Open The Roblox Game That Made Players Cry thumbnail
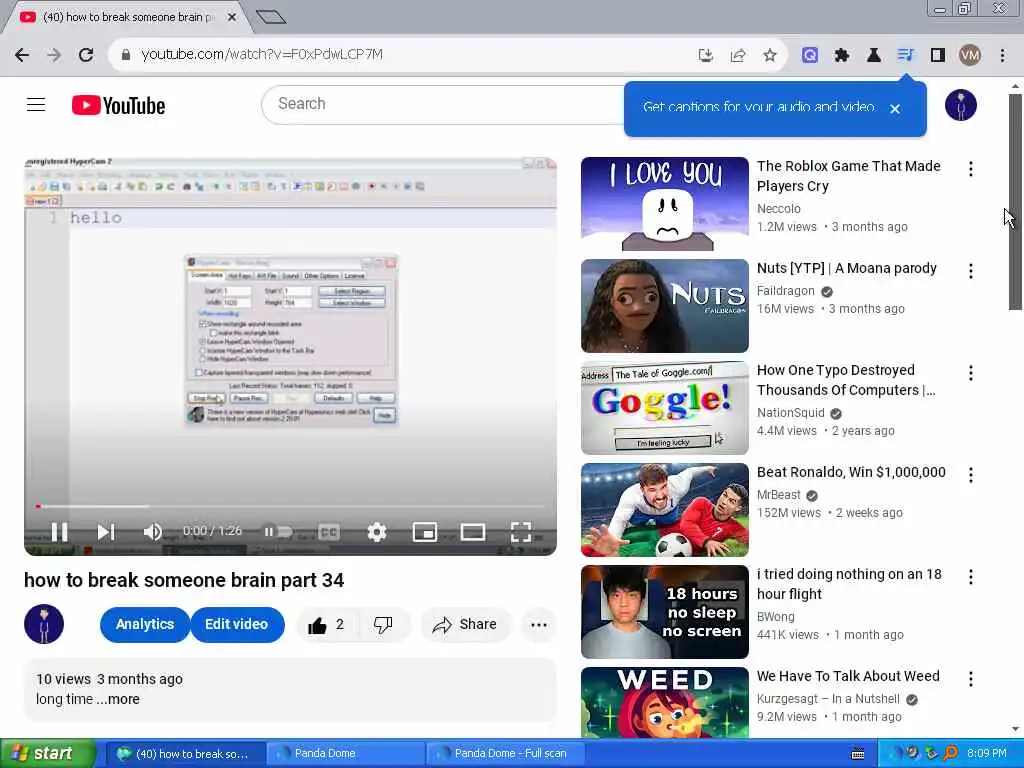 pyautogui.click(x=665, y=204)
